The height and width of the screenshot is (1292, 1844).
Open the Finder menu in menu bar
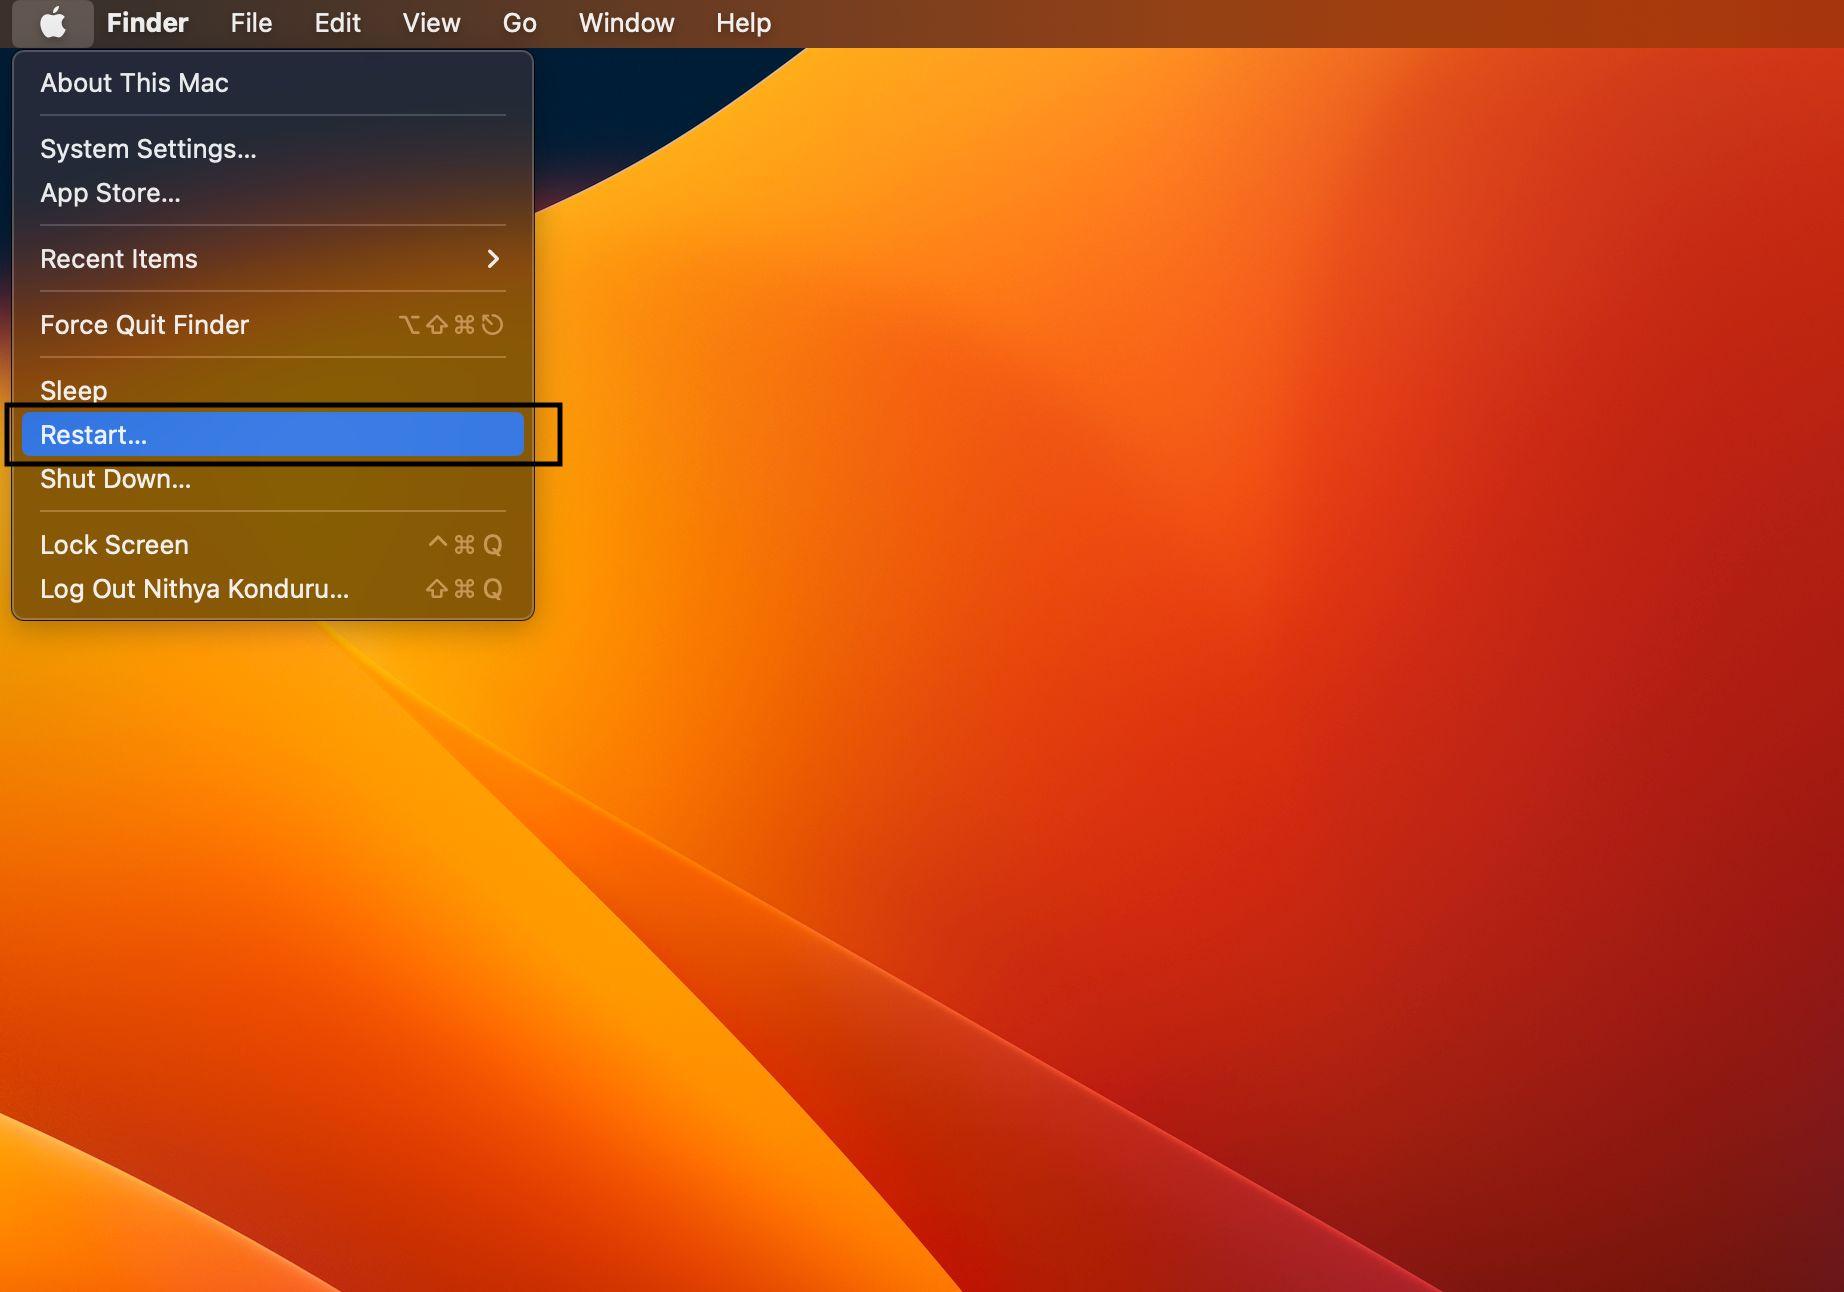[147, 23]
